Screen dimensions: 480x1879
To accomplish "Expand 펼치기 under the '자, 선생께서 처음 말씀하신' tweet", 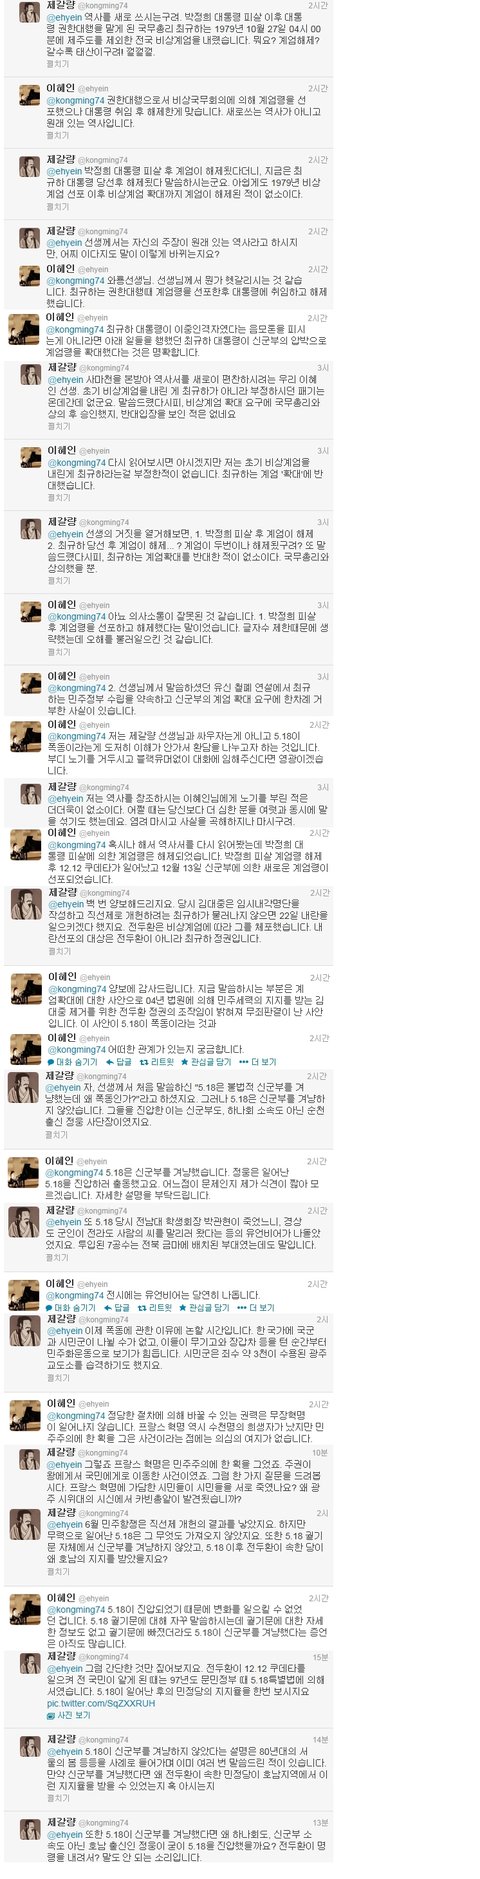I will click(58, 1134).
